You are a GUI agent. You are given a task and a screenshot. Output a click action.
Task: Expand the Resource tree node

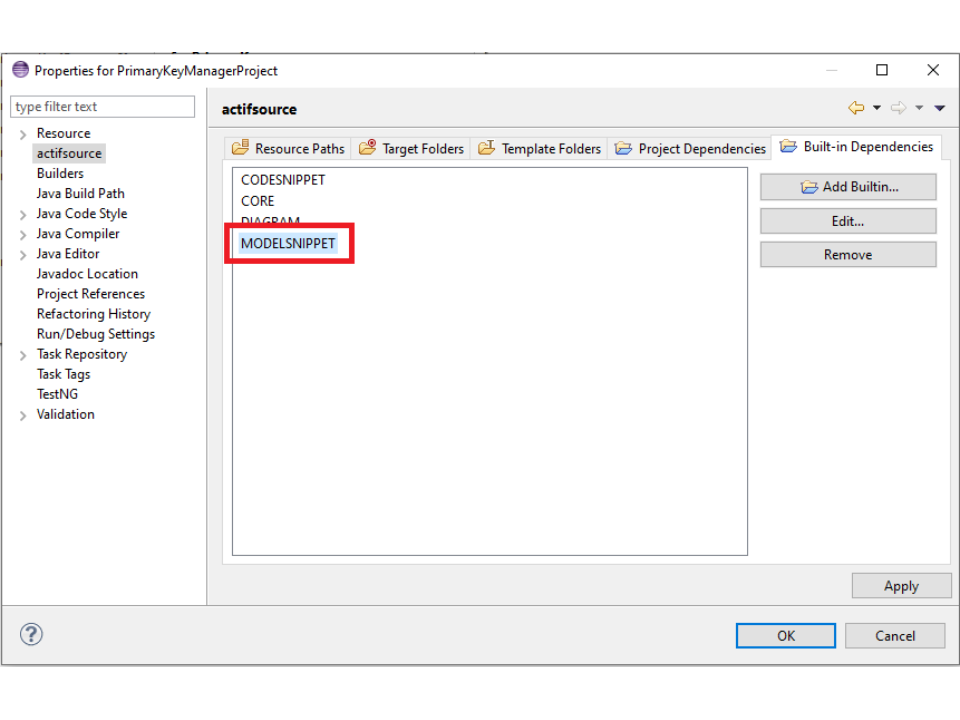(x=23, y=134)
